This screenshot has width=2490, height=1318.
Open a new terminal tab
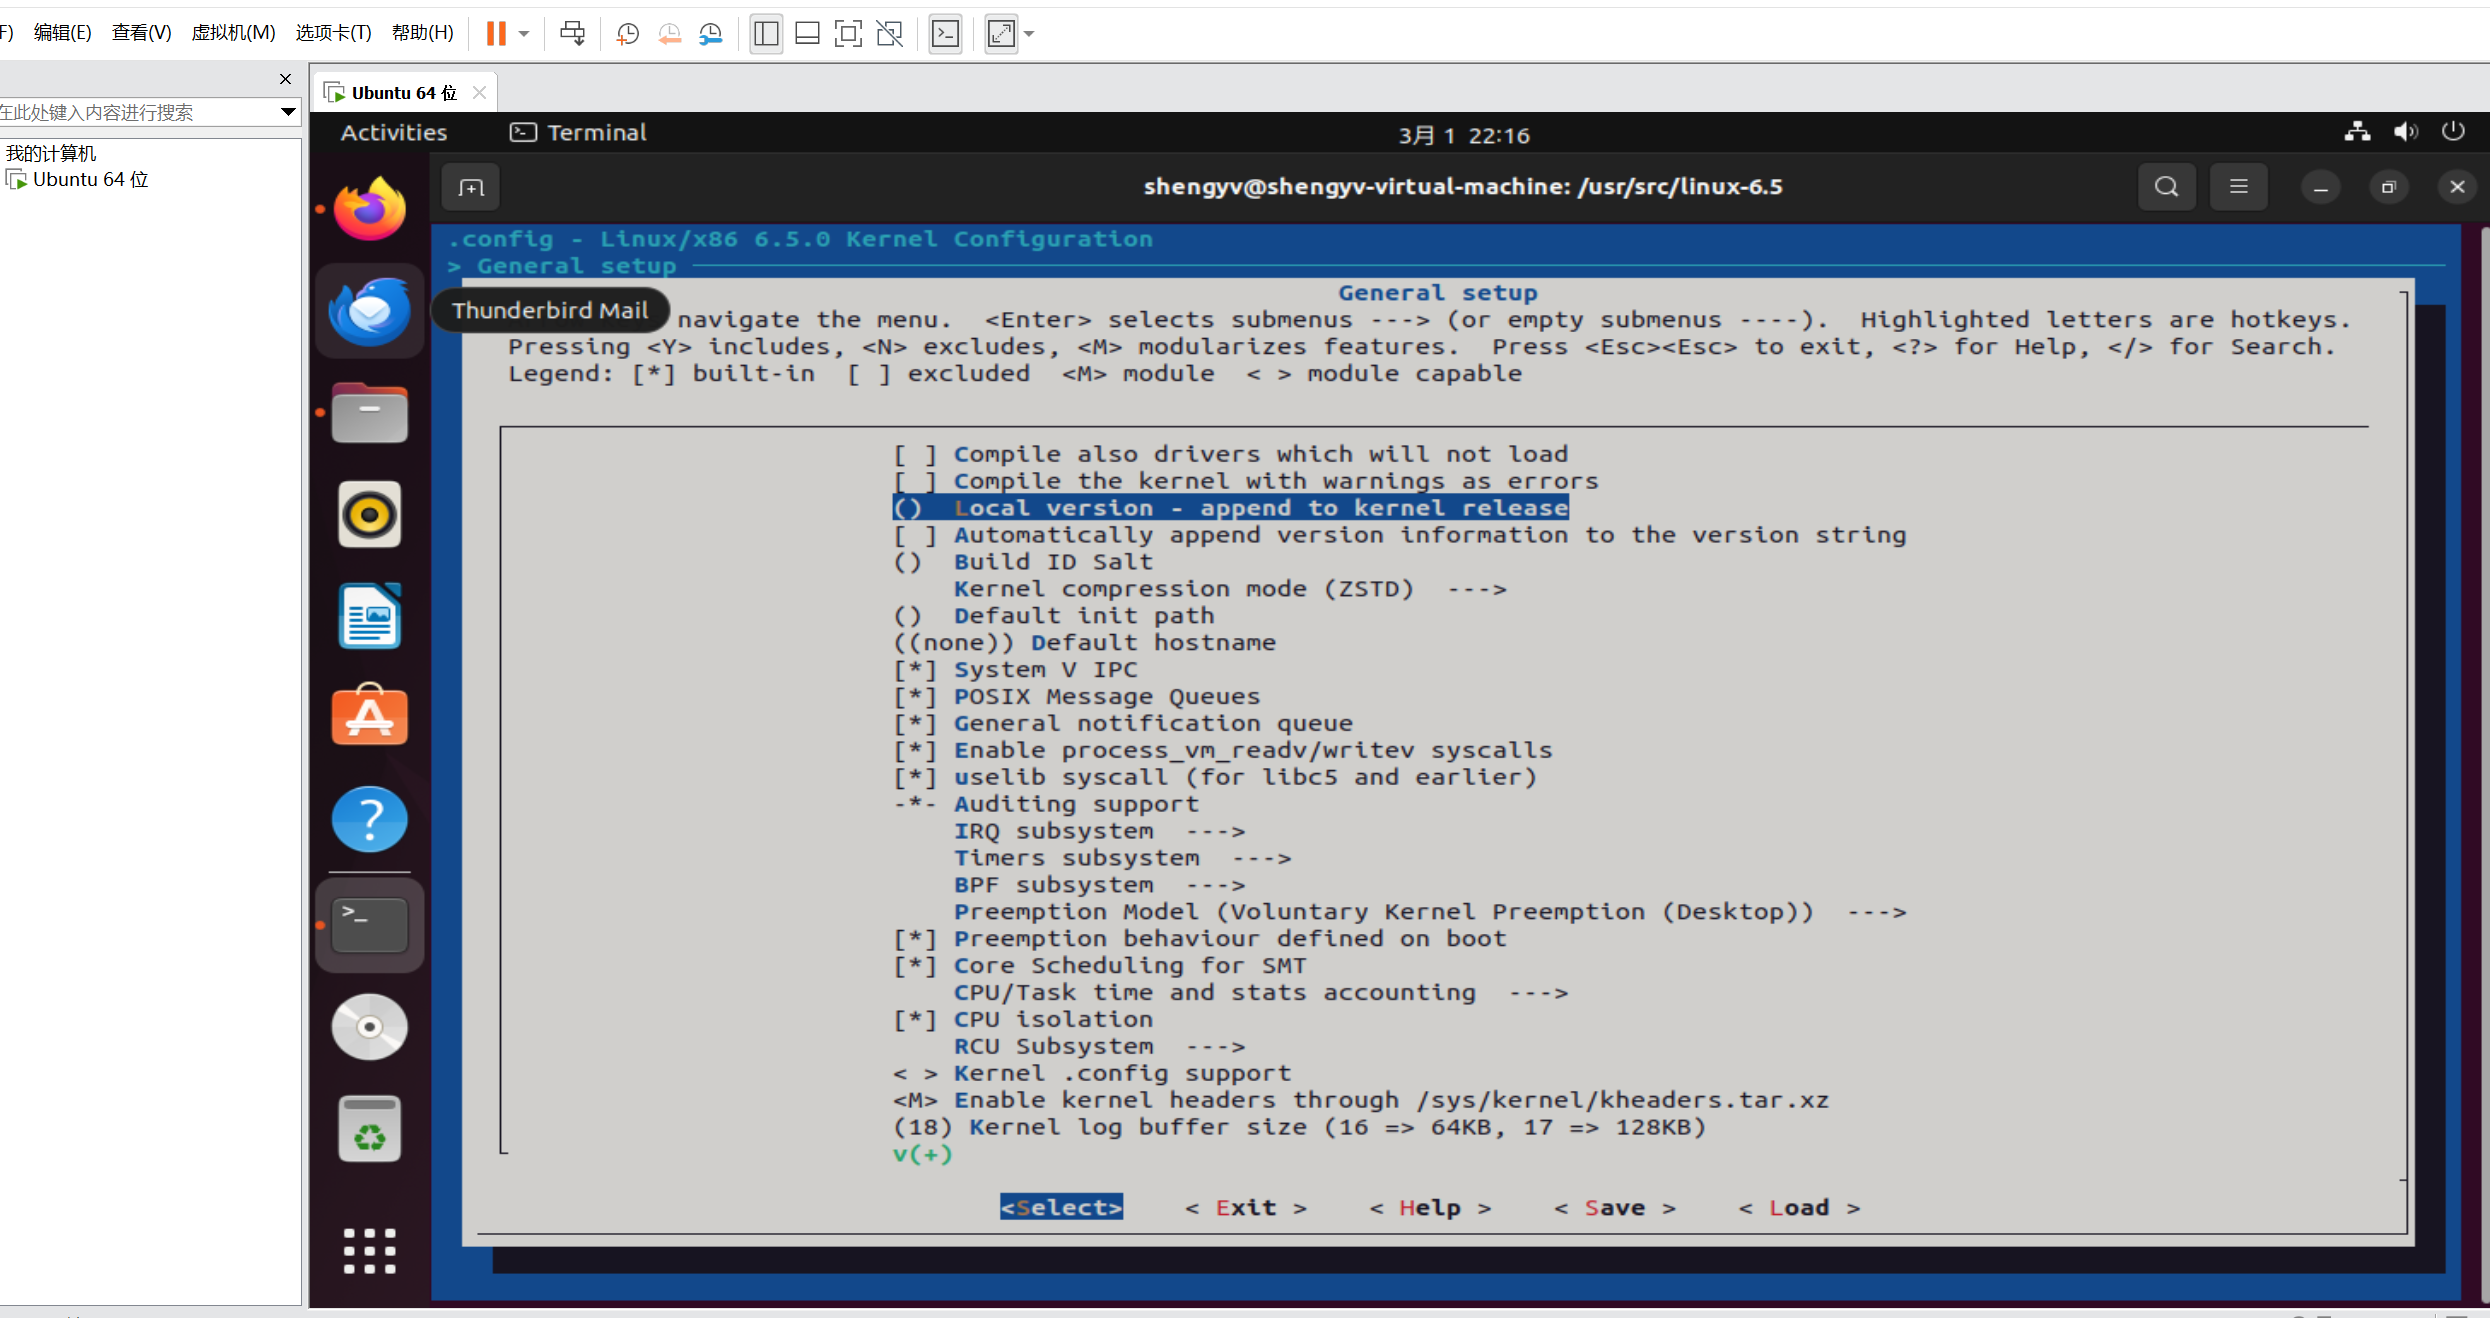click(x=471, y=187)
